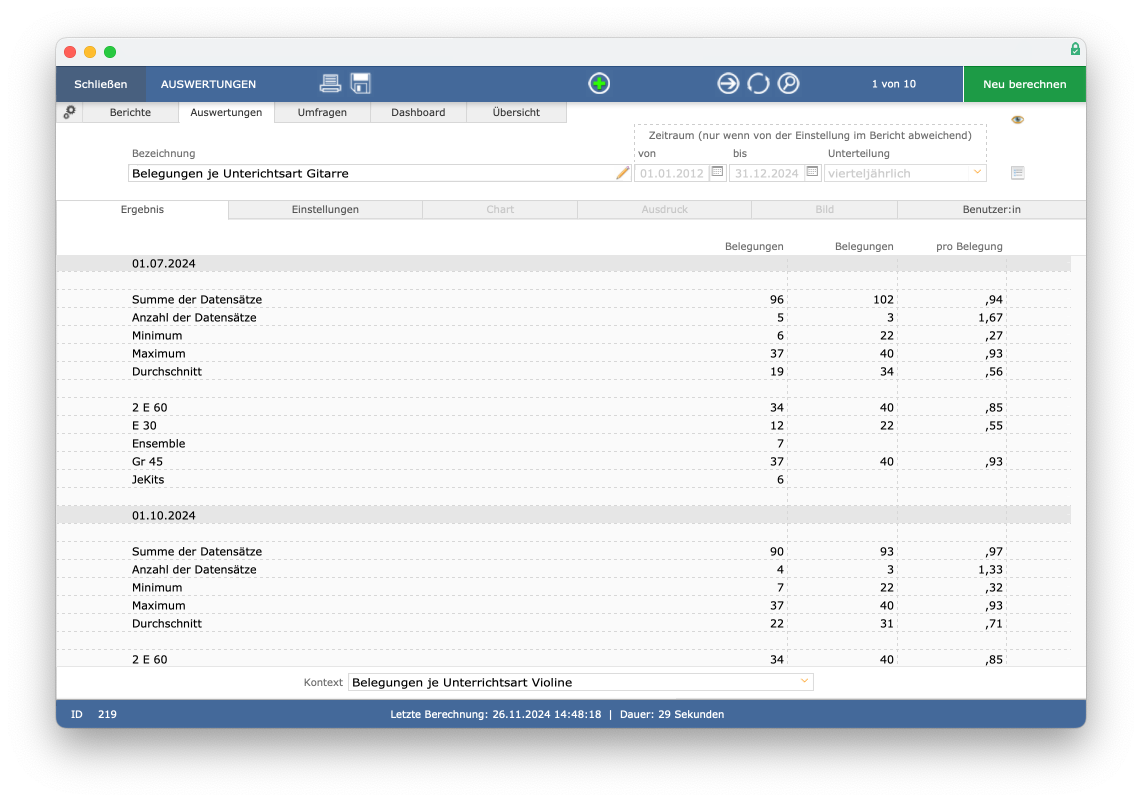Viewport: 1142px width, 802px height.
Task: Open calendar picker for von date
Action: [x=717, y=172]
